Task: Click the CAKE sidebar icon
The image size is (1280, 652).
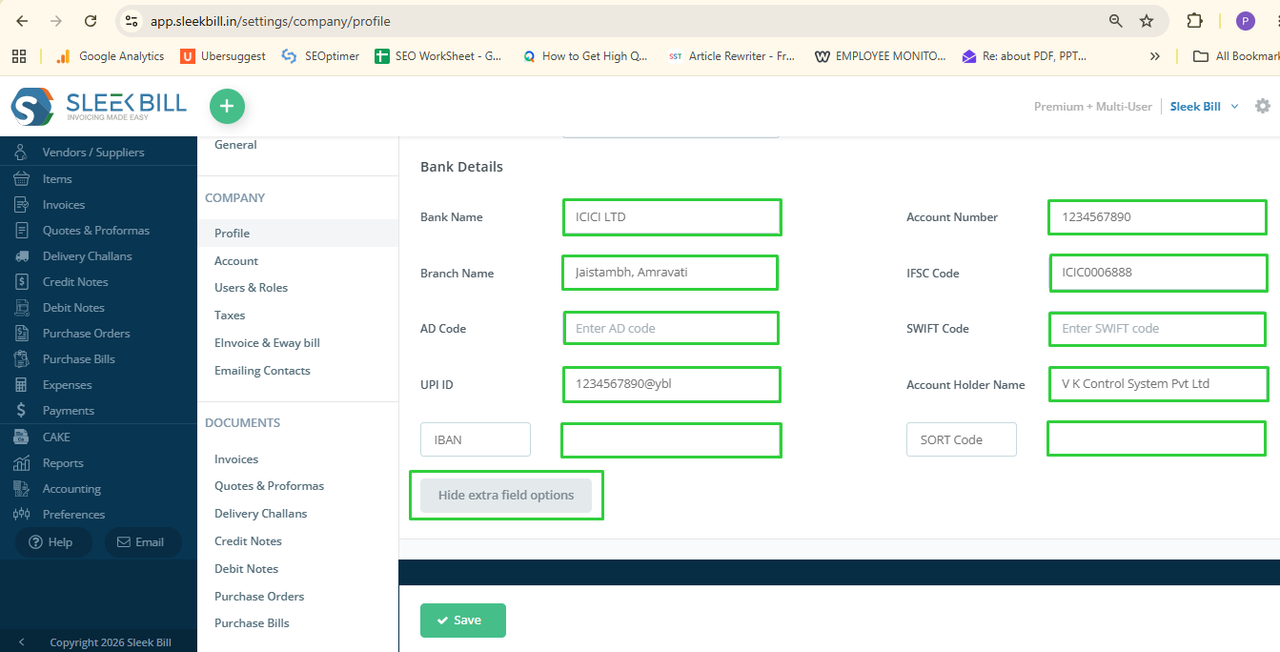Action: (x=21, y=437)
